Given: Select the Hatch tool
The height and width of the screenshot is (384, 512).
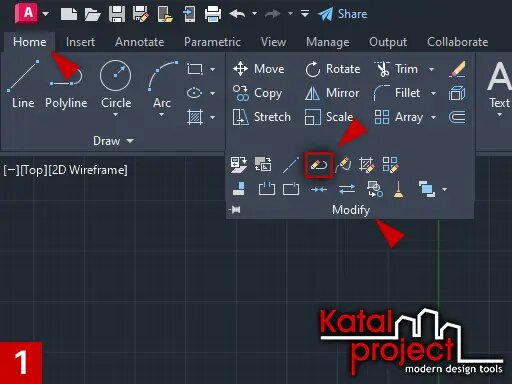Looking at the screenshot, I should (195, 117).
